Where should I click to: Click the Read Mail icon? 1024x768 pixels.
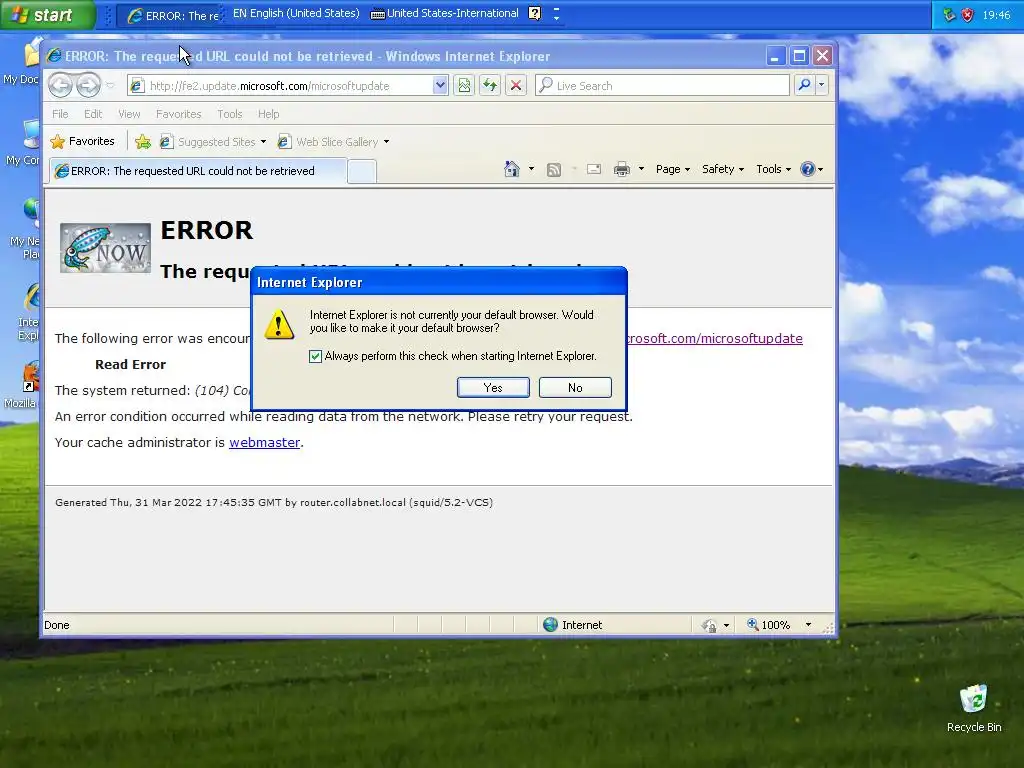[x=594, y=170]
